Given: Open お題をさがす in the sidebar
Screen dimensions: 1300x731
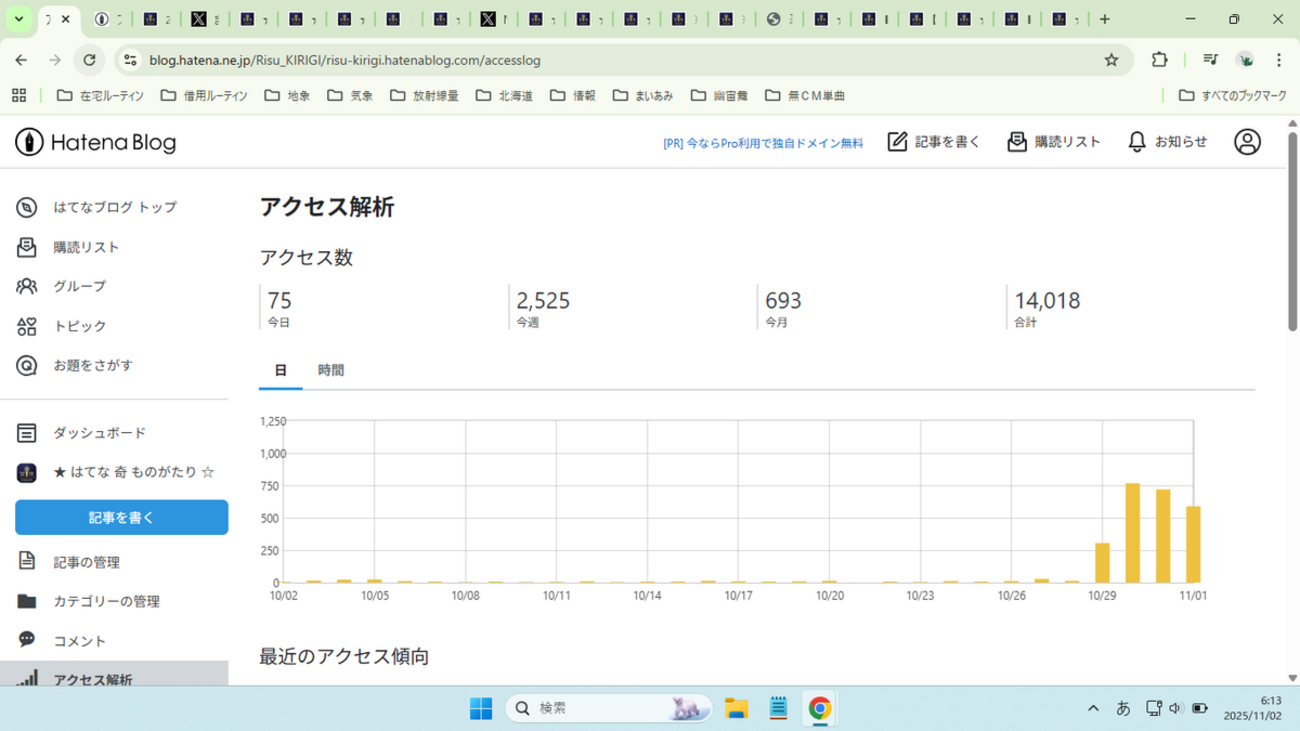Looking at the screenshot, I should (x=92, y=365).
